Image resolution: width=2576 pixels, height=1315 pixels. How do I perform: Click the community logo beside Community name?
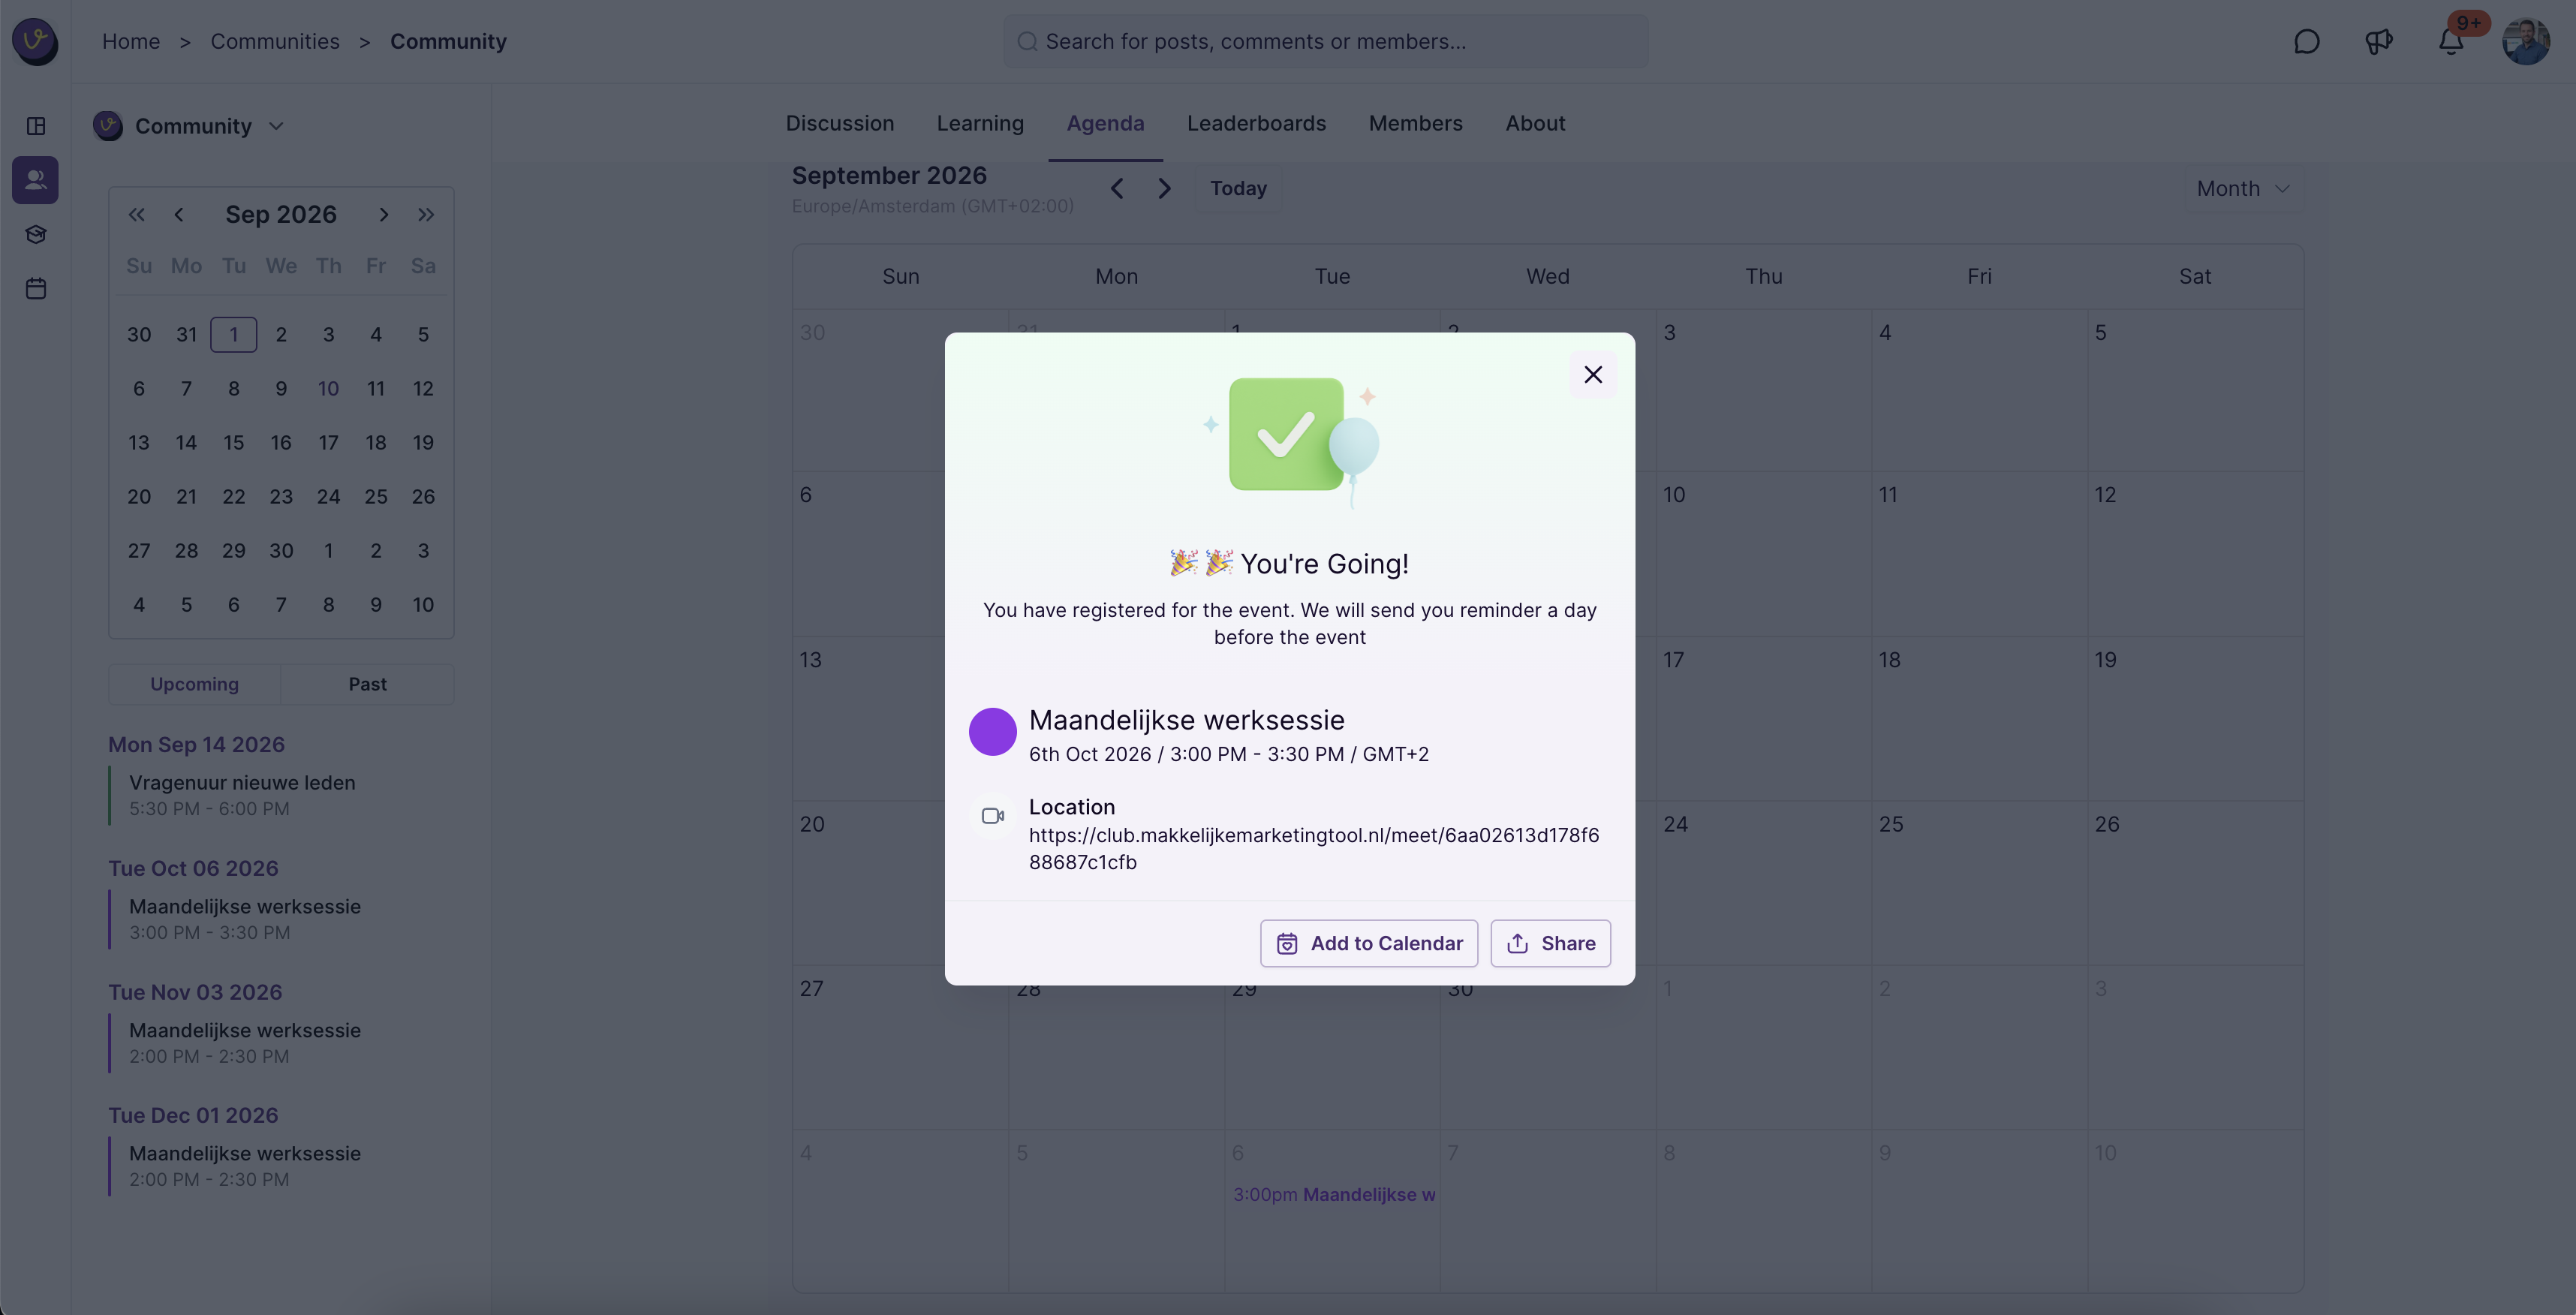[108, 126]
